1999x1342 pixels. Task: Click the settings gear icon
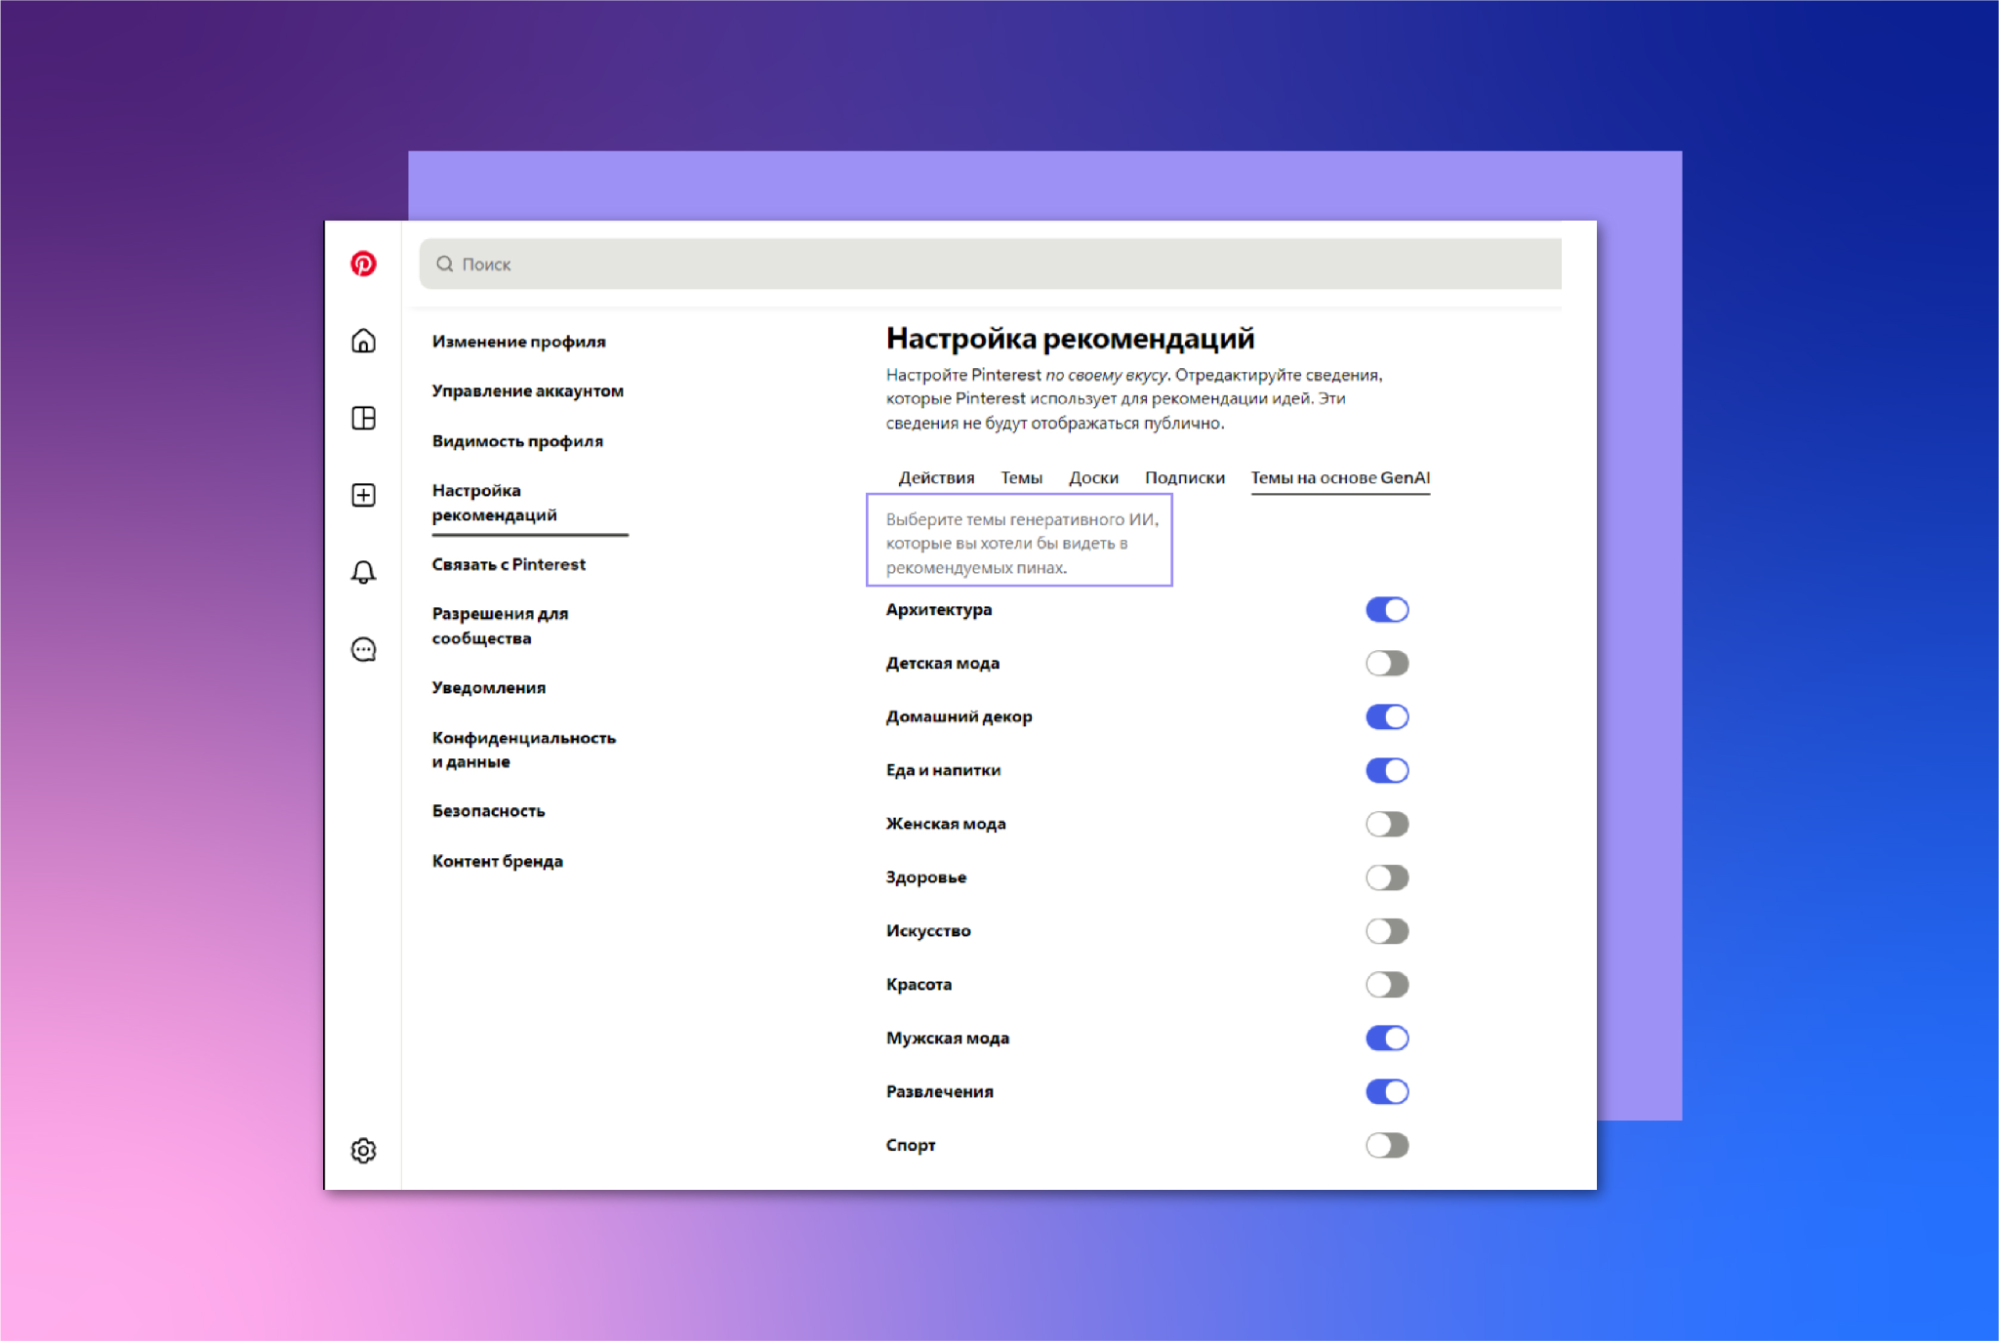[x=363, y=1150]
